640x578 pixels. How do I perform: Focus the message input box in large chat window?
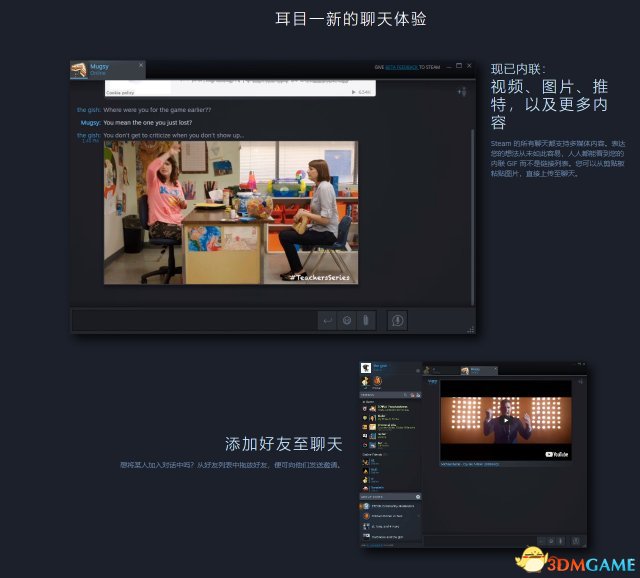[x=194, y=320]
